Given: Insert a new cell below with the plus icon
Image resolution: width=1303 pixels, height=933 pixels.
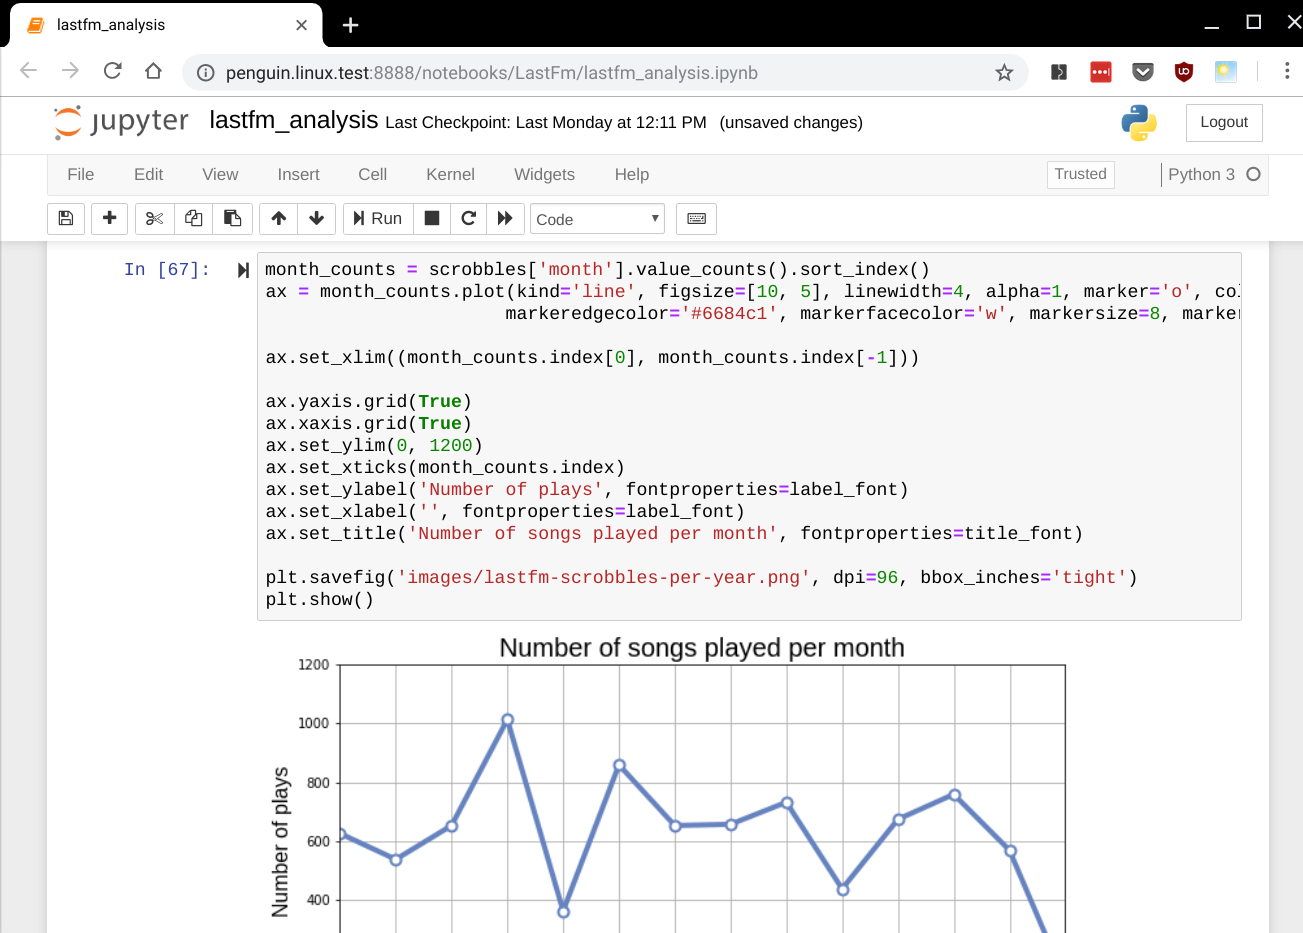Looking at the screenshot, I should tap(110, 218).
